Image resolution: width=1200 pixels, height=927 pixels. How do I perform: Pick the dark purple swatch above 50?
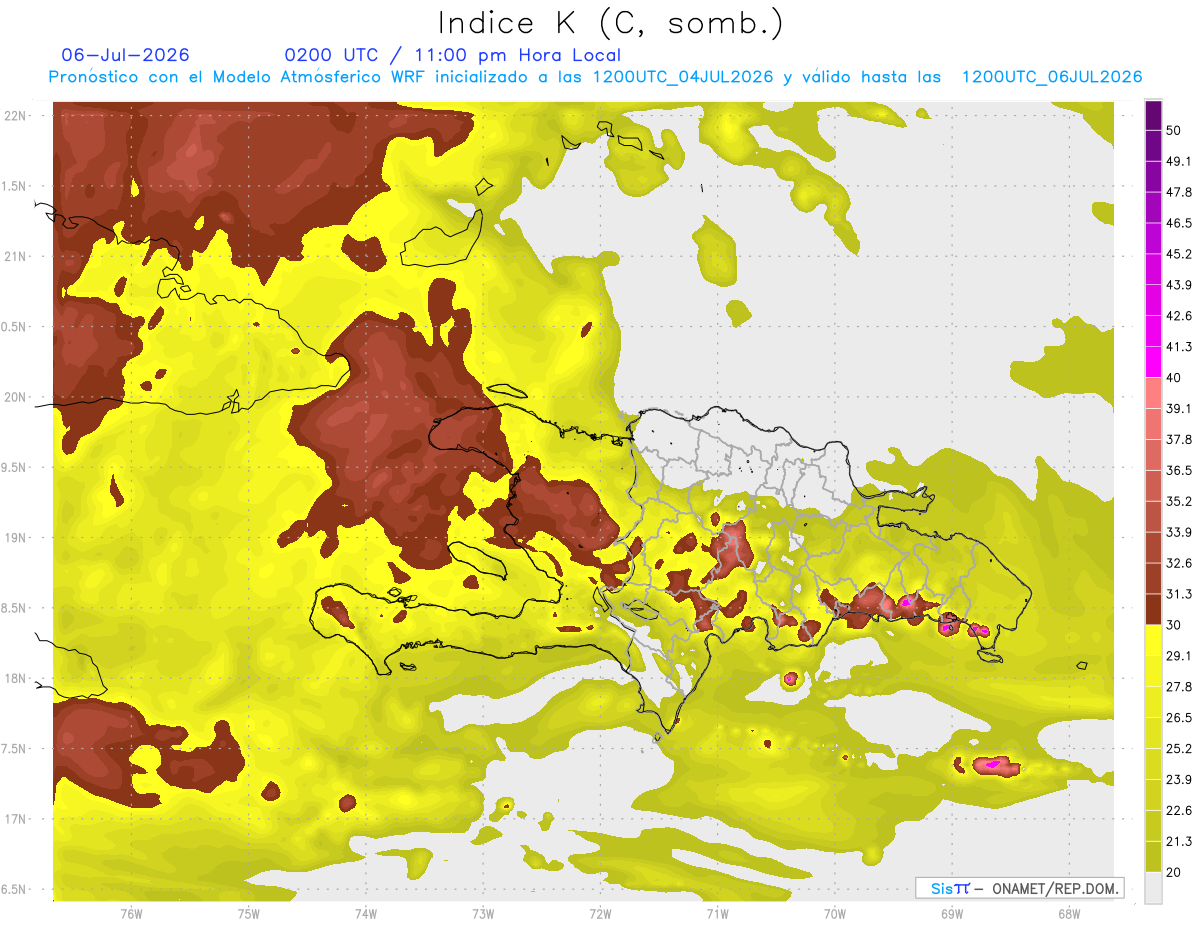(1153, 115)
